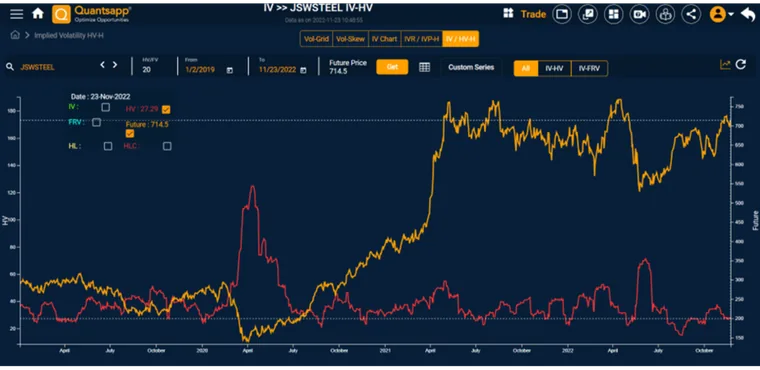Viewport: 760px width, 370px height.
Task: Open the IVR / IVP-H tab
Action: (422, 39)
